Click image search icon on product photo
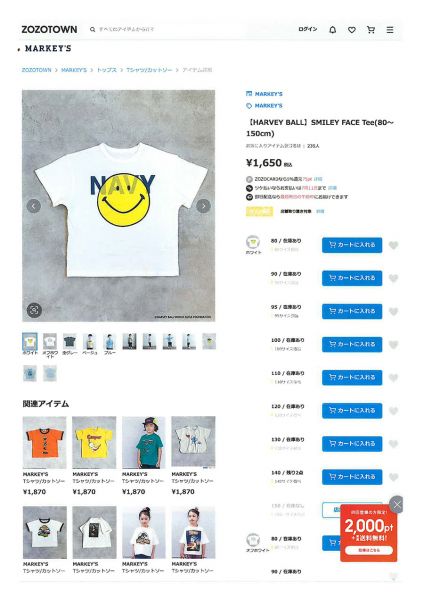This screenshot has height=600, width=424. tap(34, 310)
